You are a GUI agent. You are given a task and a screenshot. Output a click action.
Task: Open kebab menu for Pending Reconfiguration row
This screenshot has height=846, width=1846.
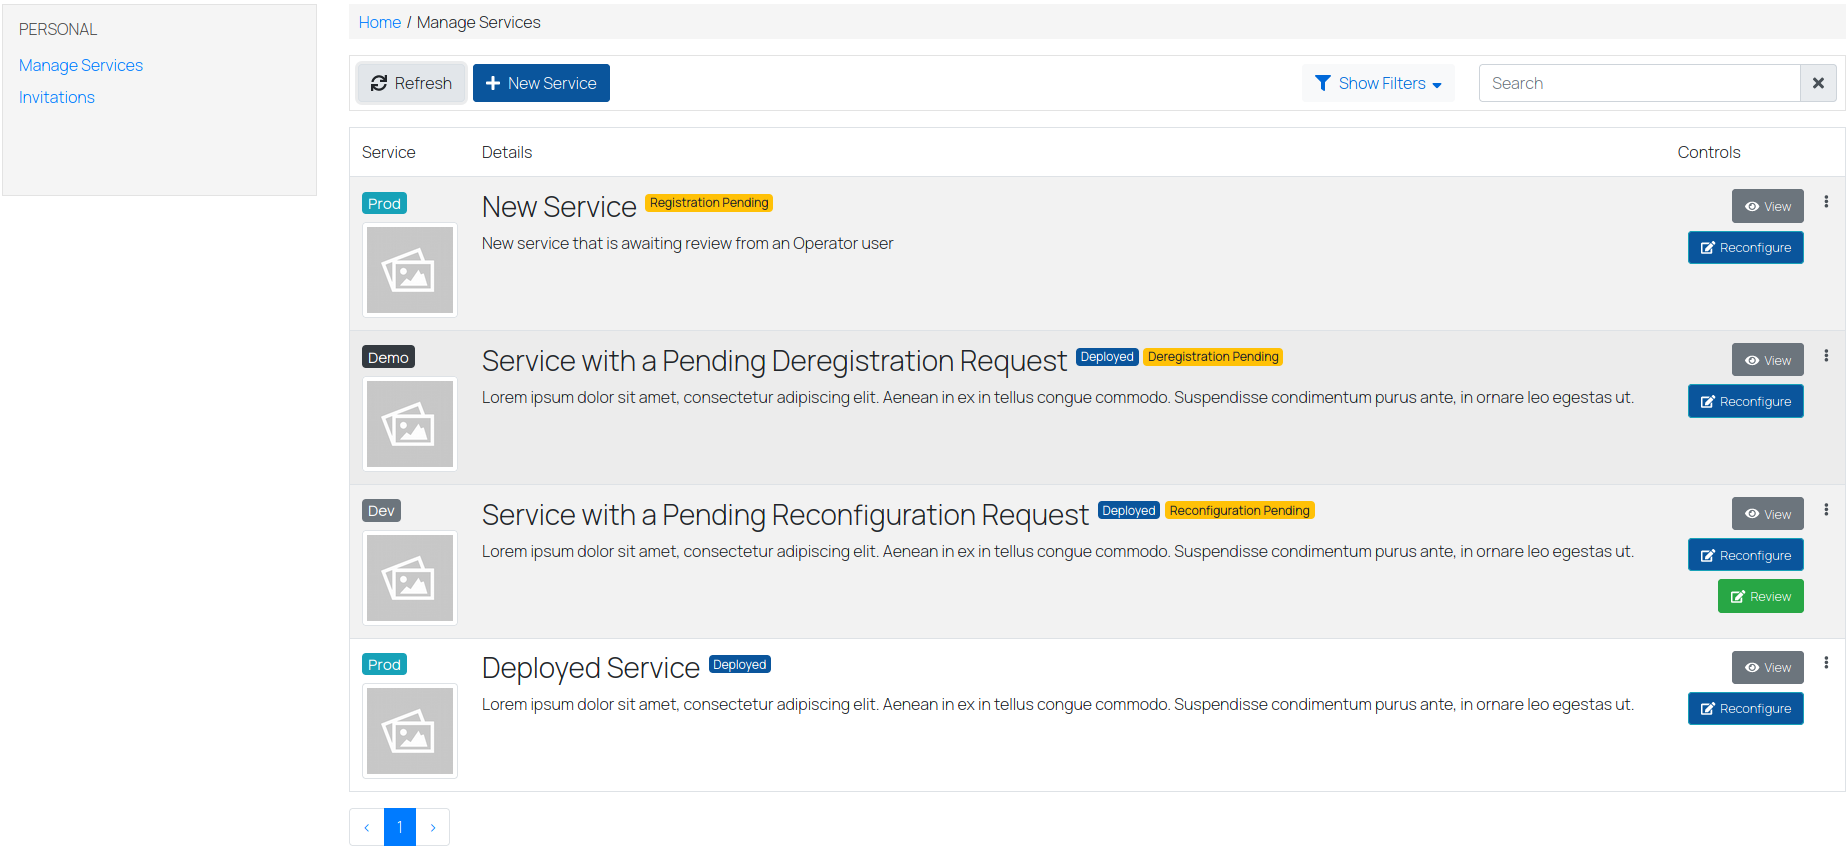coord(1826,510)
